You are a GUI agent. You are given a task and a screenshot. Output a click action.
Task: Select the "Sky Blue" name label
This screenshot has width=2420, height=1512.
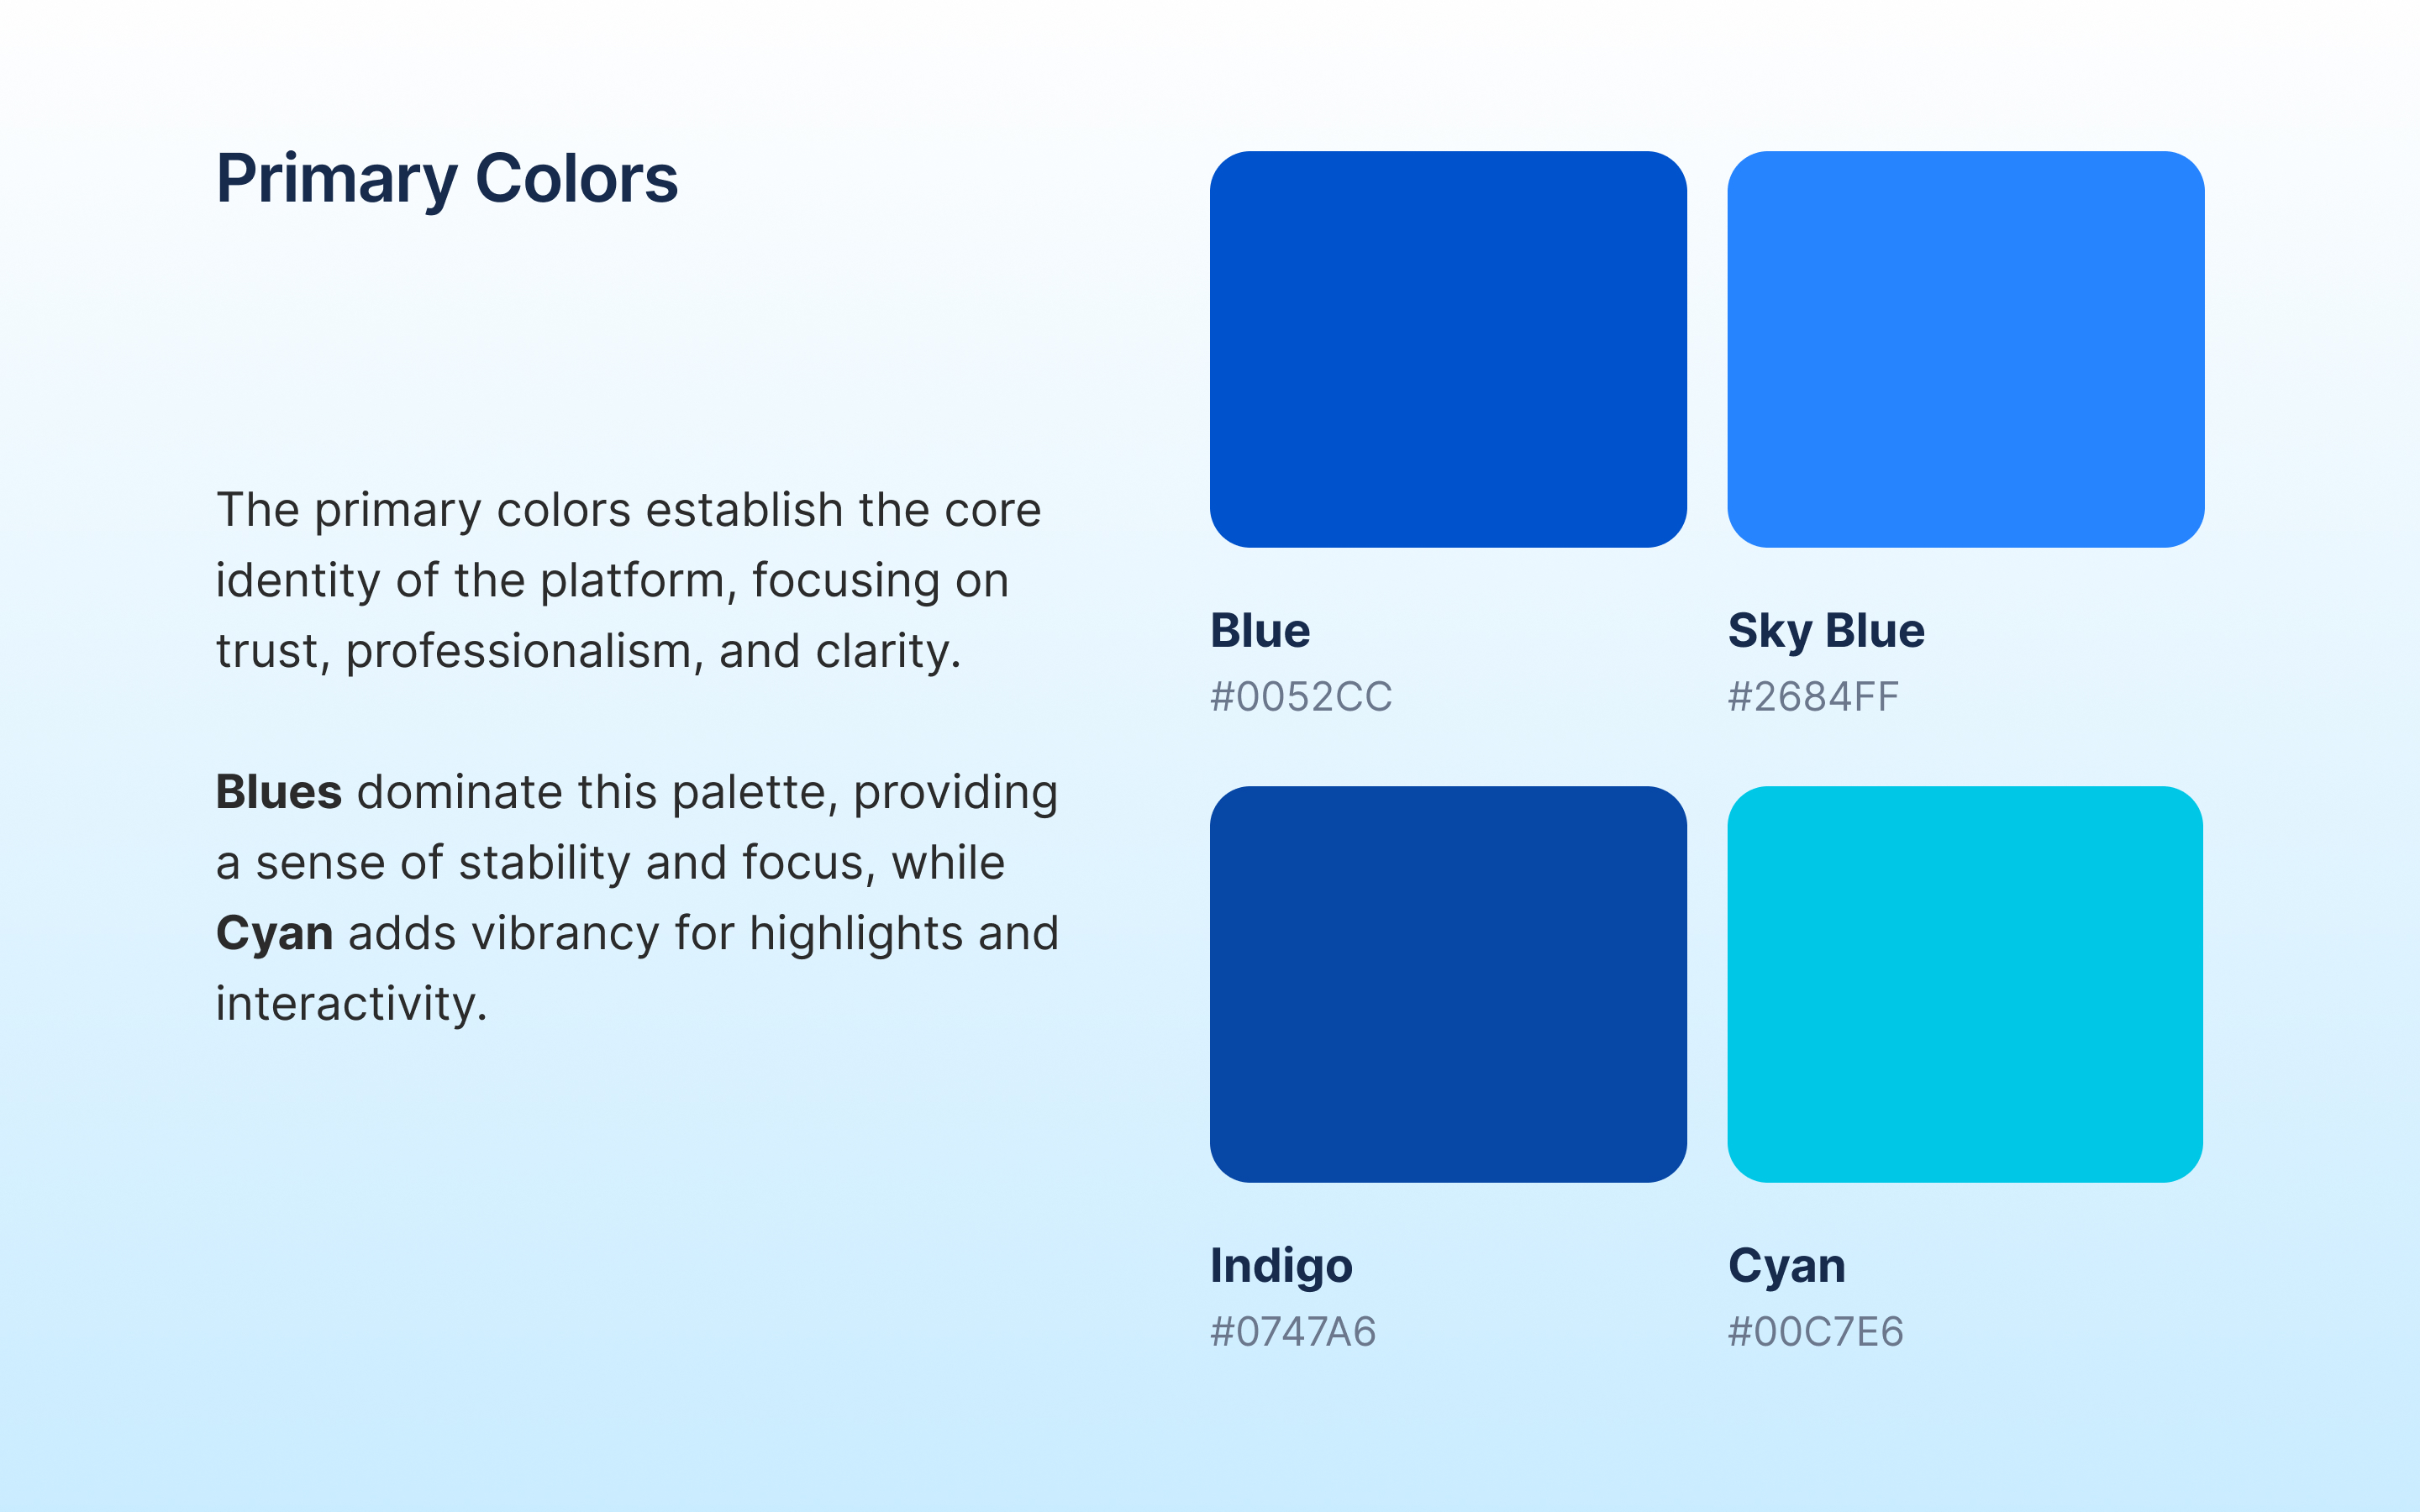(x=1826, y=631)
